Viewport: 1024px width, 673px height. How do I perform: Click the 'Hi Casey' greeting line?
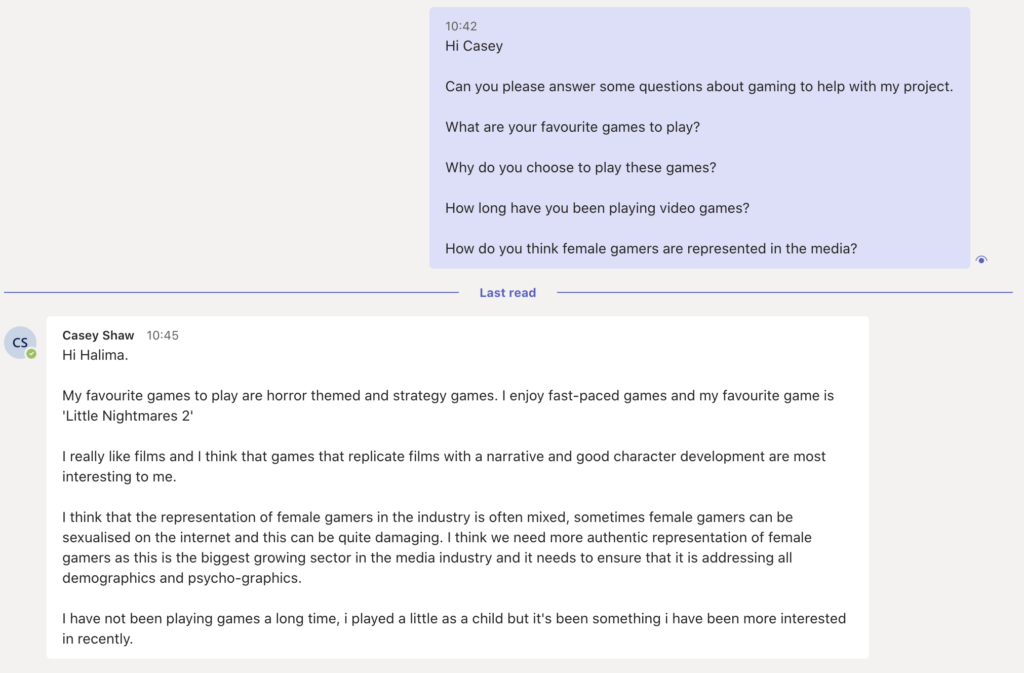(x=474, y=46)
